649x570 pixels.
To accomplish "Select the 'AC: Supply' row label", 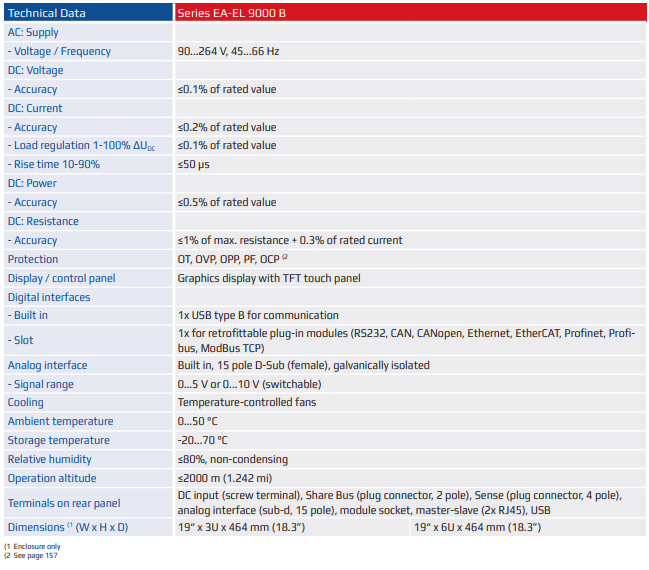I will pyautogui.click(x=33, y=32).
